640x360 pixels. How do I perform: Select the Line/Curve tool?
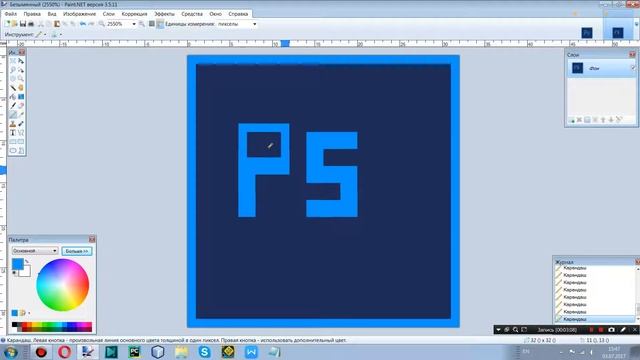pos(21,133)
